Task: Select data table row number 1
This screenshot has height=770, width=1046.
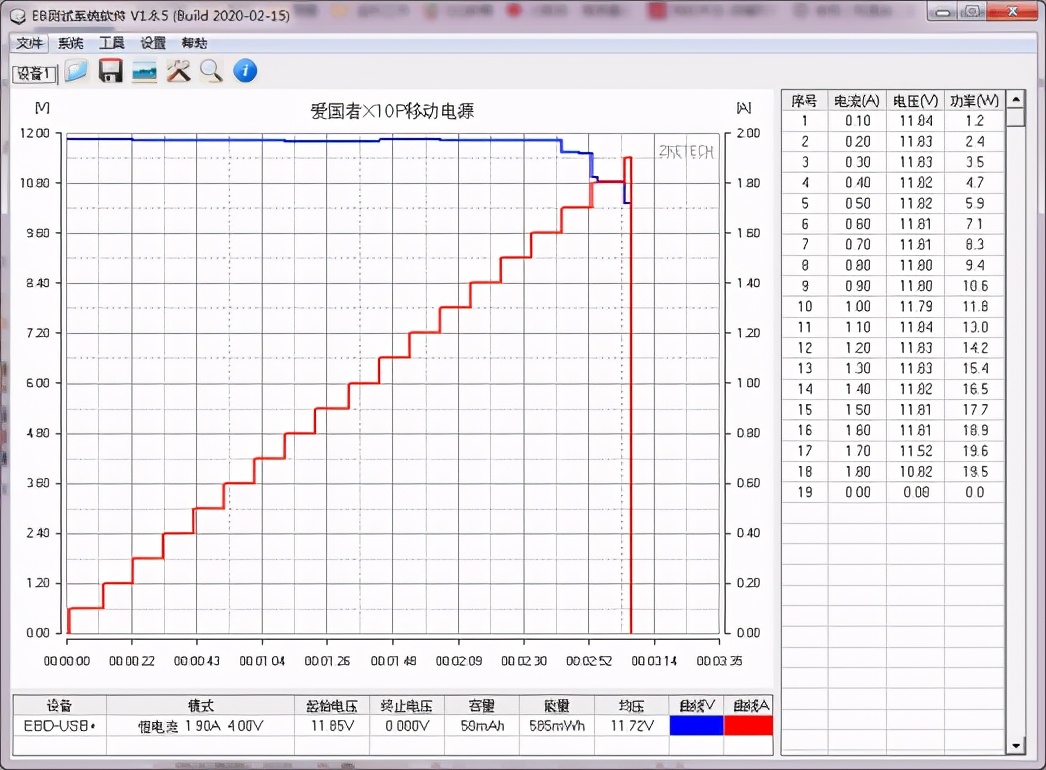Action: click(893, 121)
